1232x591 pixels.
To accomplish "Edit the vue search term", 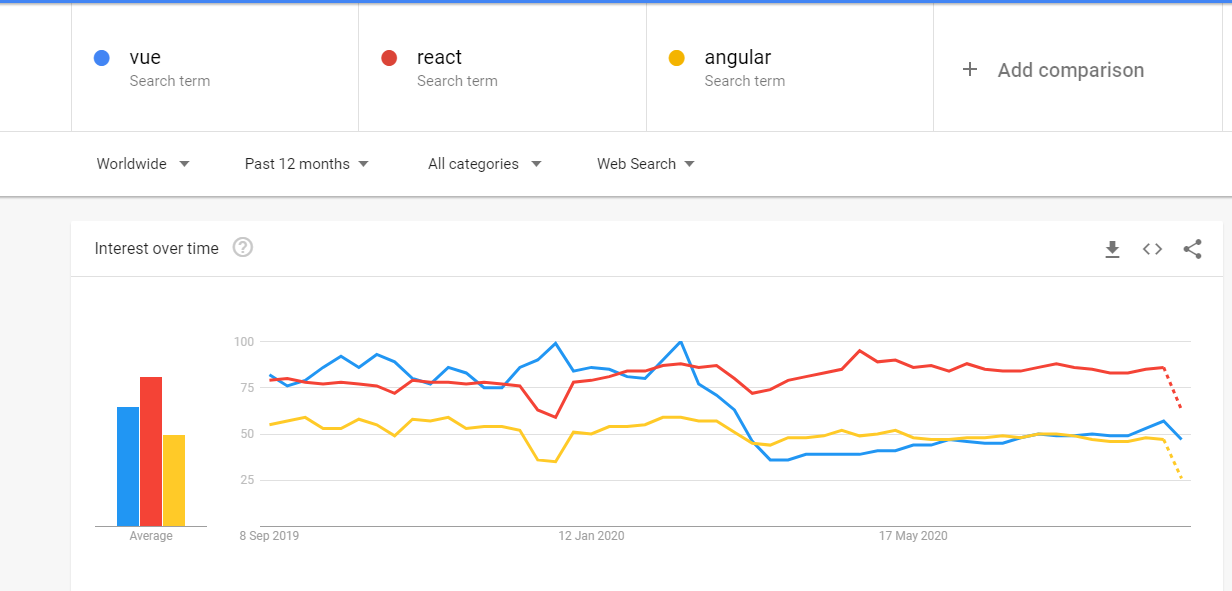I will click(x=215, y=68).
